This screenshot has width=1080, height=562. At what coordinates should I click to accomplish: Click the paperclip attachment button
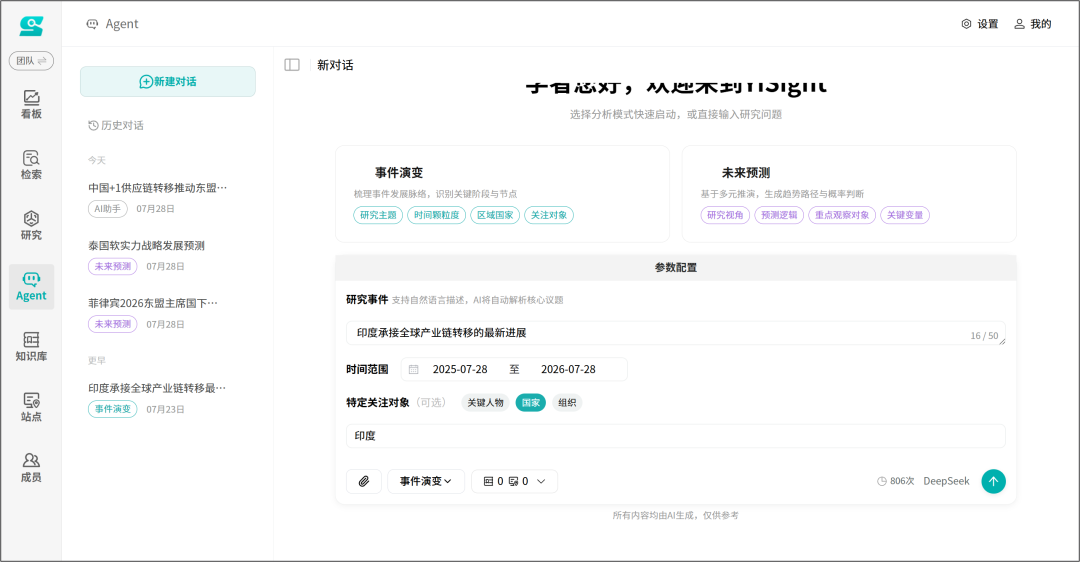pos(364,481)
